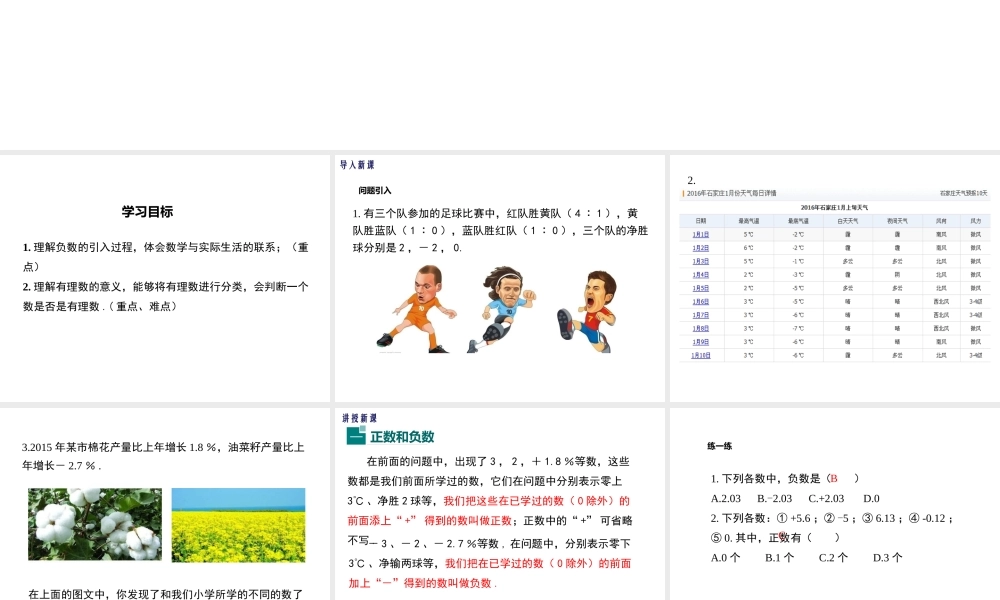Open the 1月10日 weather link

click(700, 355)
